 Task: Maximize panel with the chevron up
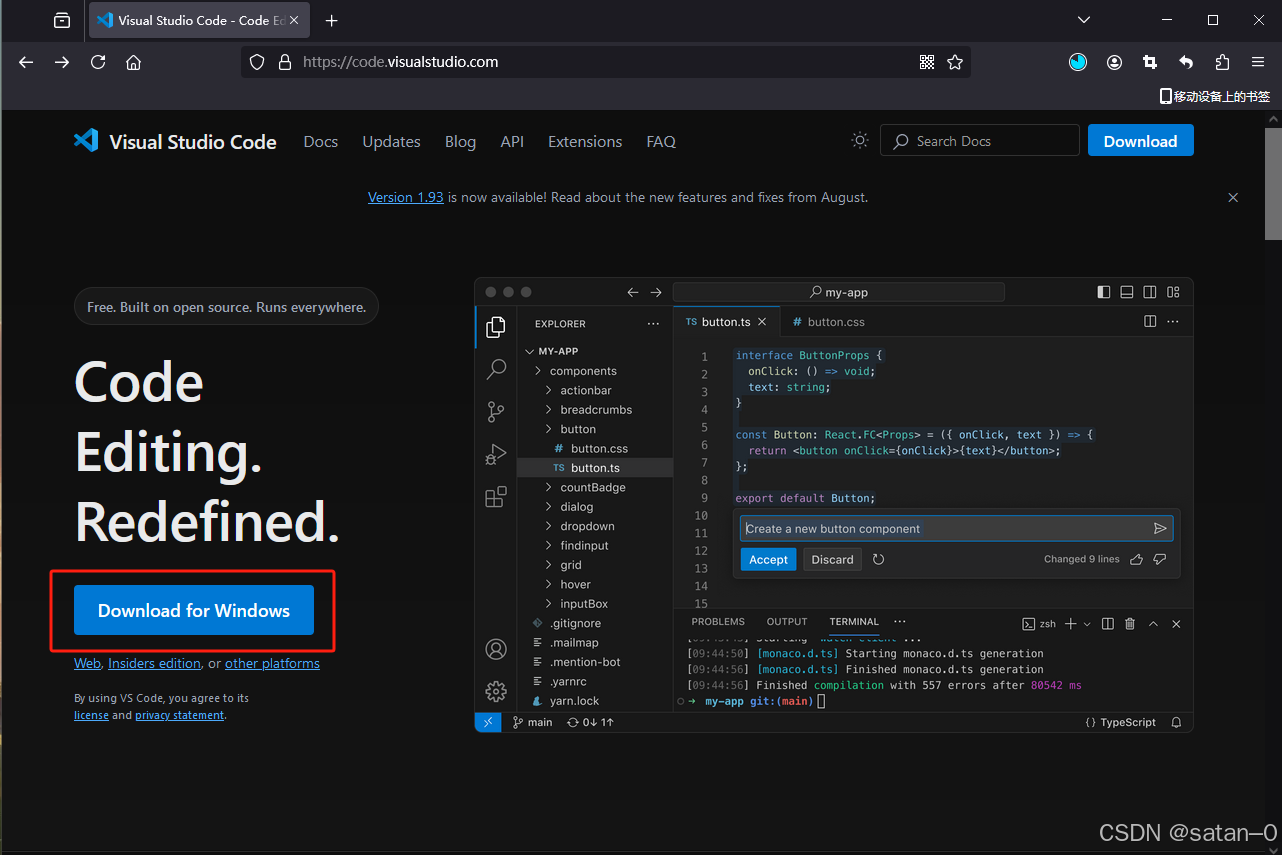tap(1153, 623)
